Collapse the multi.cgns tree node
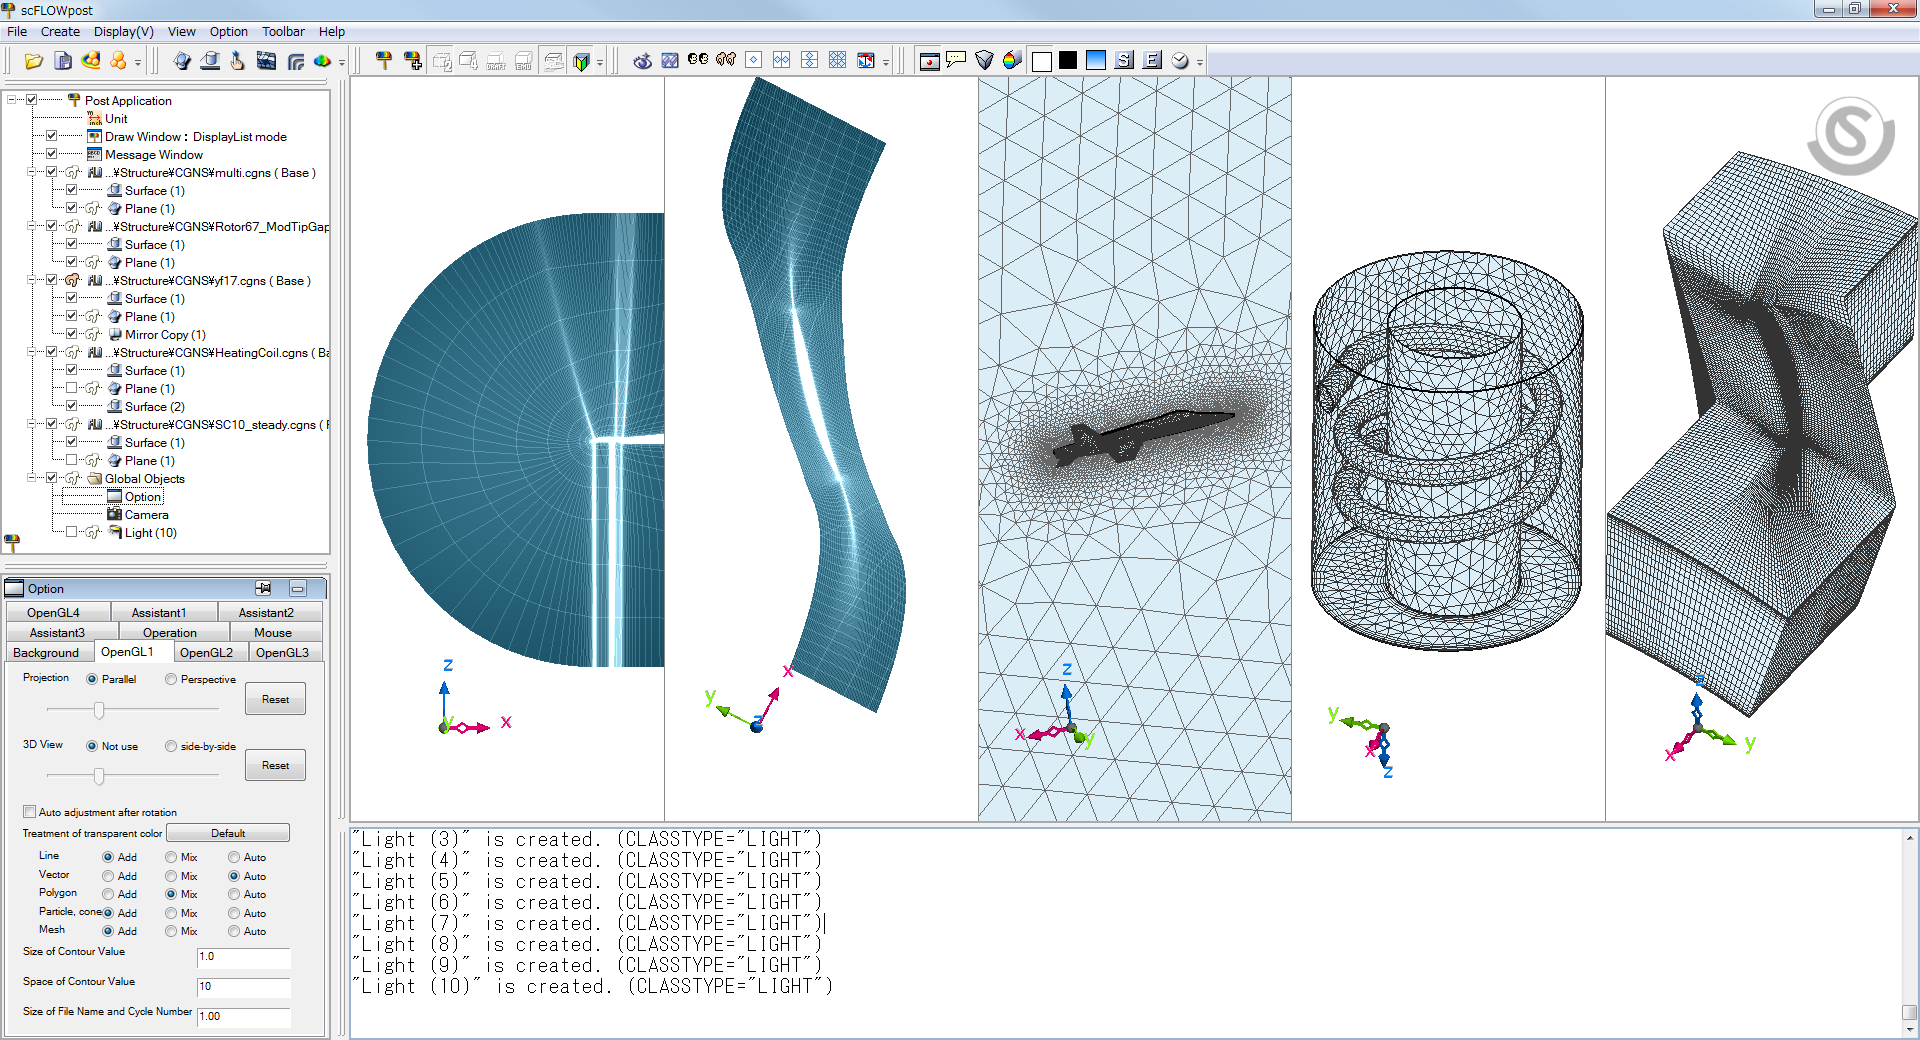1920x1040 pixels. click(x=32, y=172)
